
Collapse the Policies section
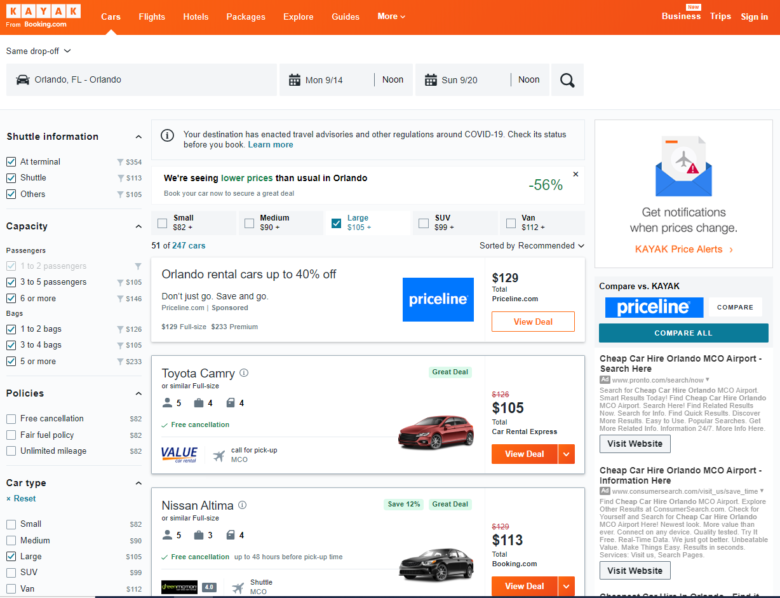click(x=138, y=394)
